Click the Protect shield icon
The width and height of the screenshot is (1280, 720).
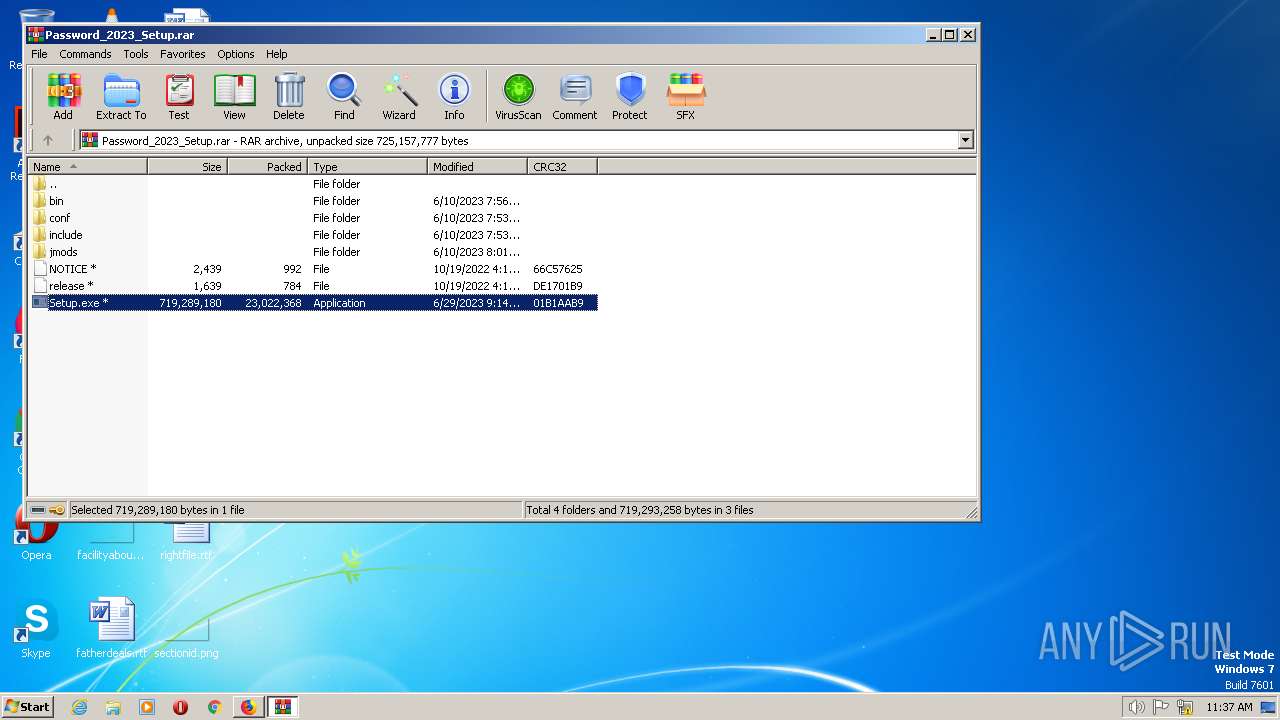(x=630, y=97)
